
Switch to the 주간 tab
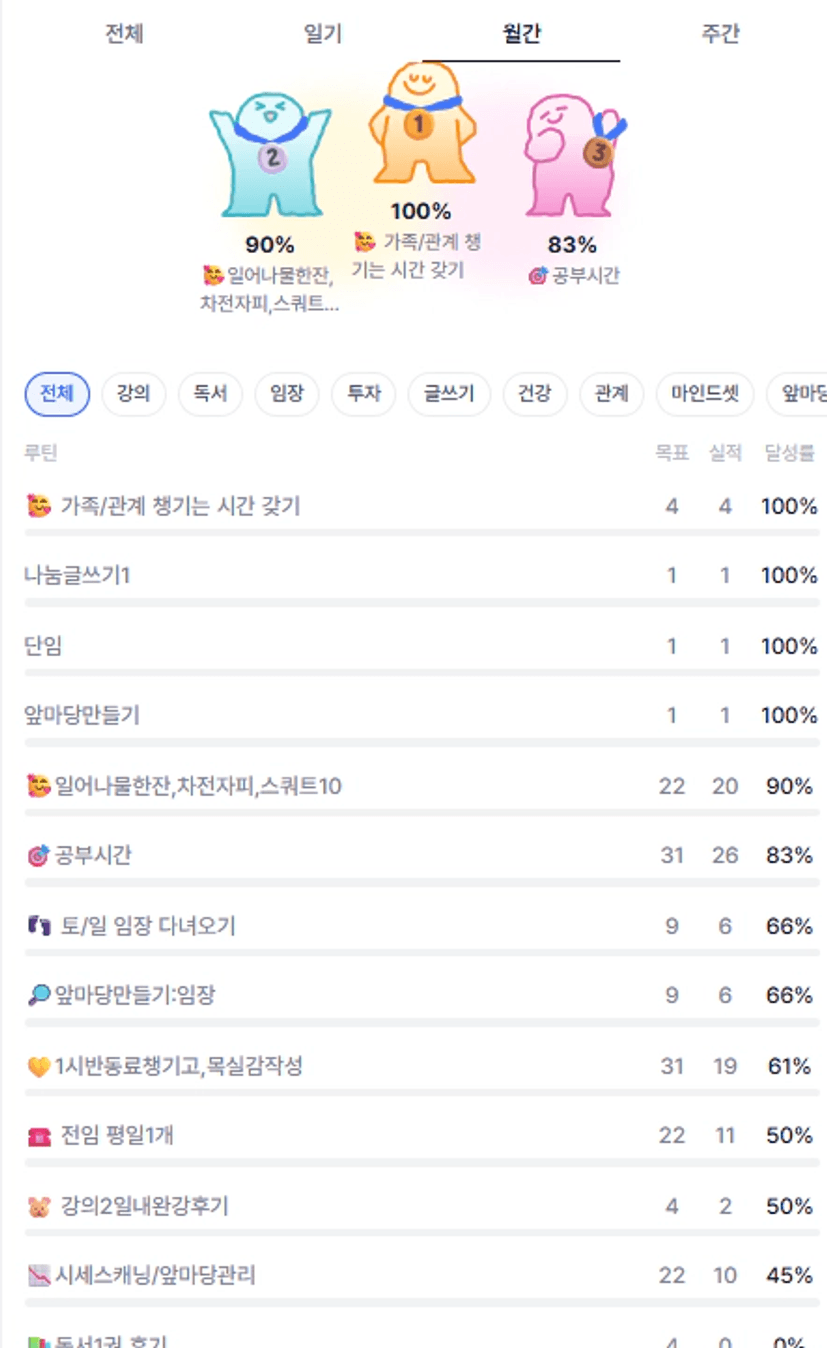(x=720, y=34)
